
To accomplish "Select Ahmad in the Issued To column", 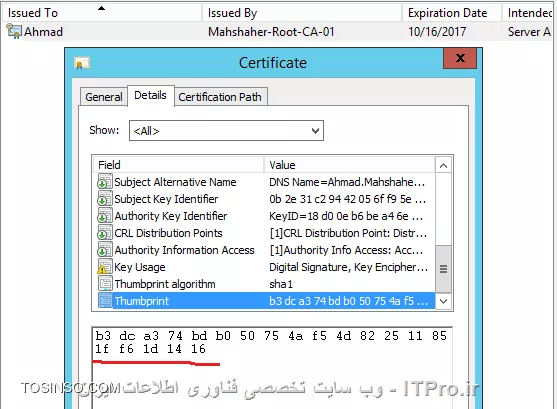I will 43,32.
